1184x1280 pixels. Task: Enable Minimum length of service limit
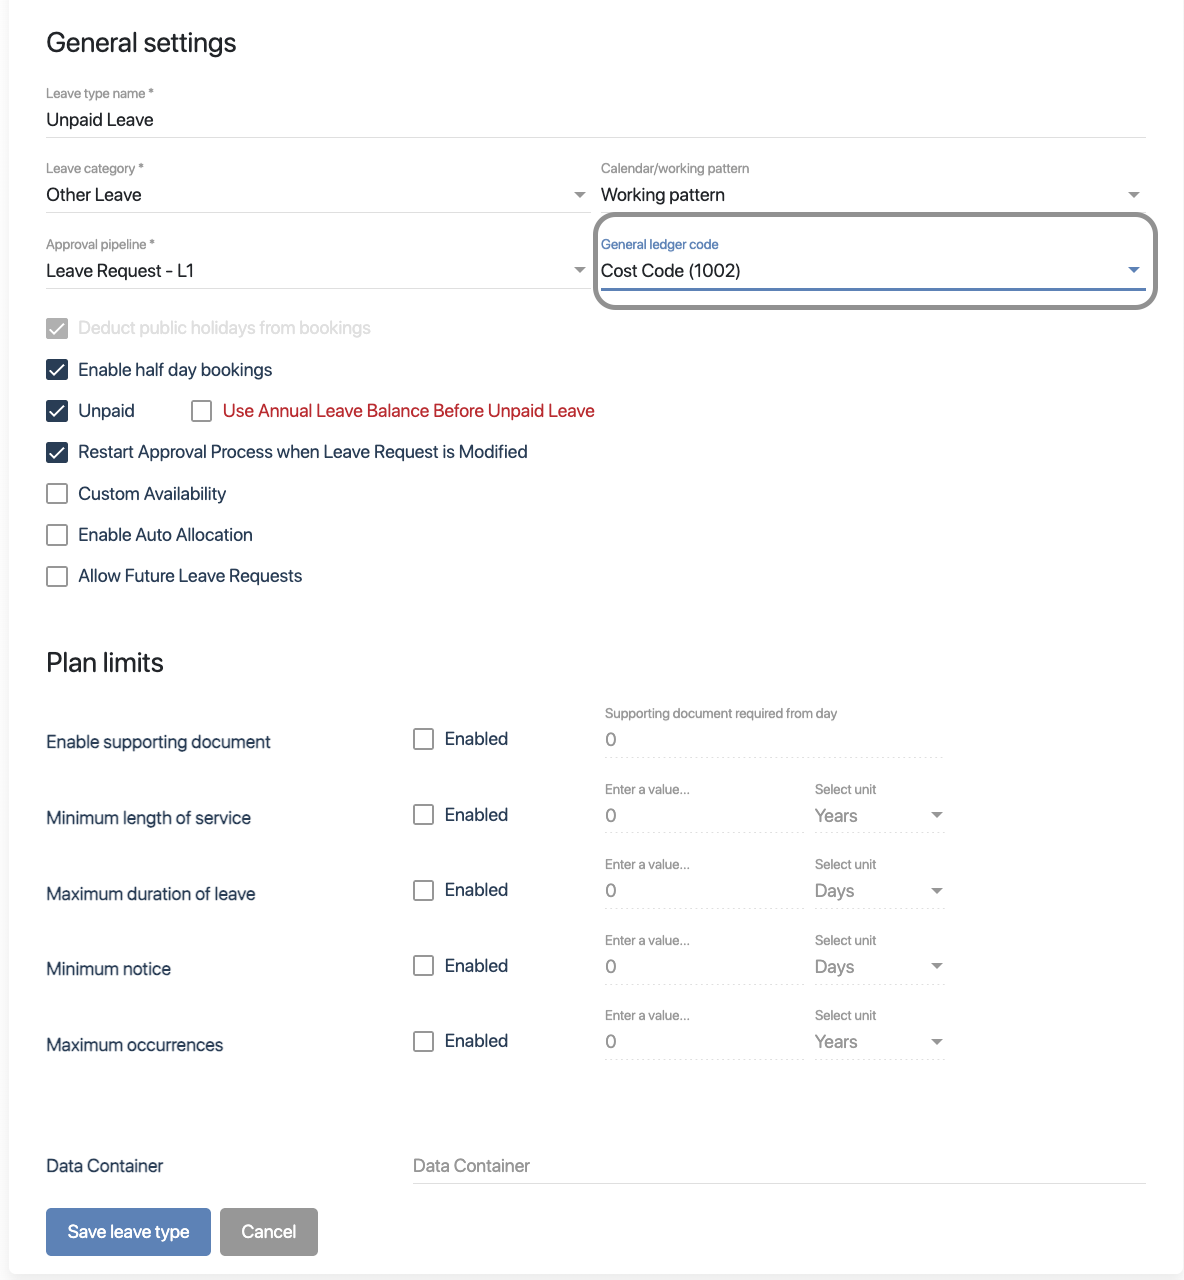[424, 815]
